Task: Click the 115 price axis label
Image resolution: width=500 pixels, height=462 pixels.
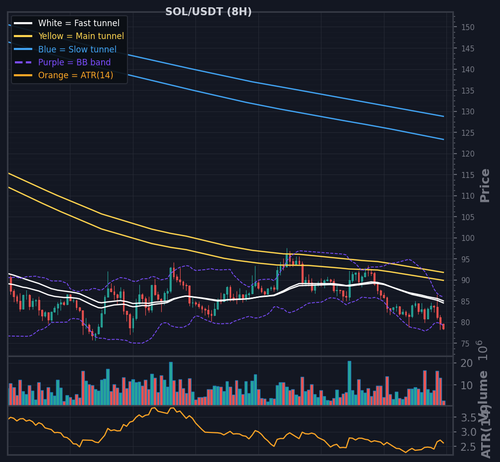Action: 468,175
